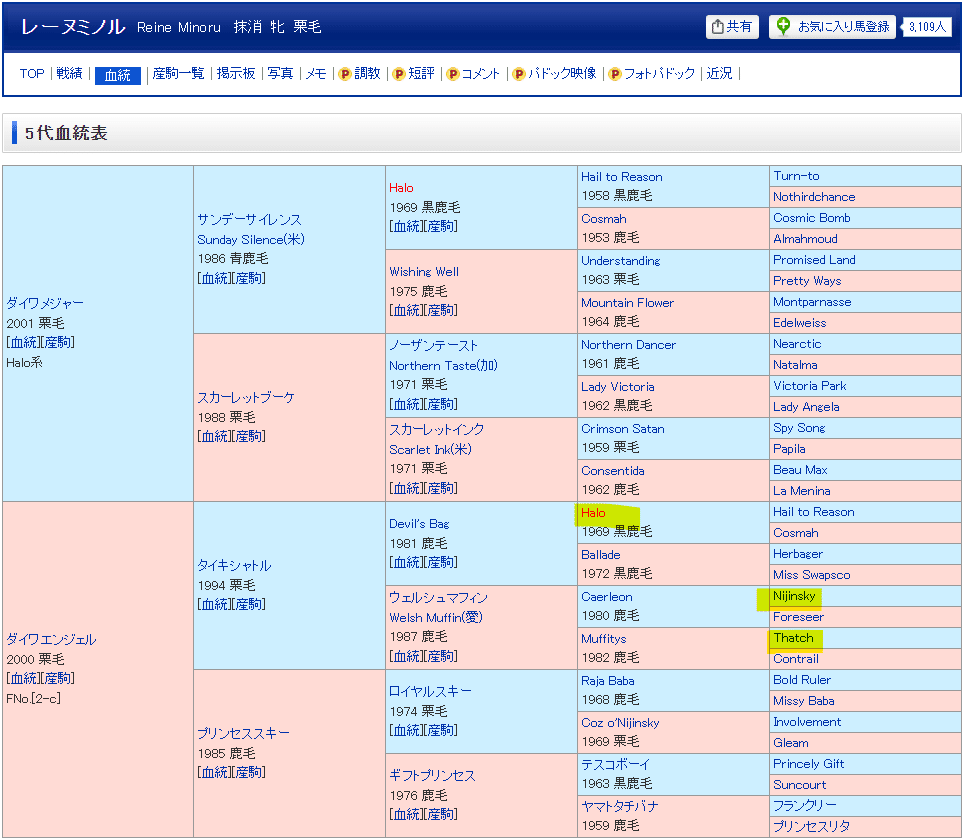Open the Northern Taste(加) link
This screenshot has width=964, height=840.
[443, 365]
